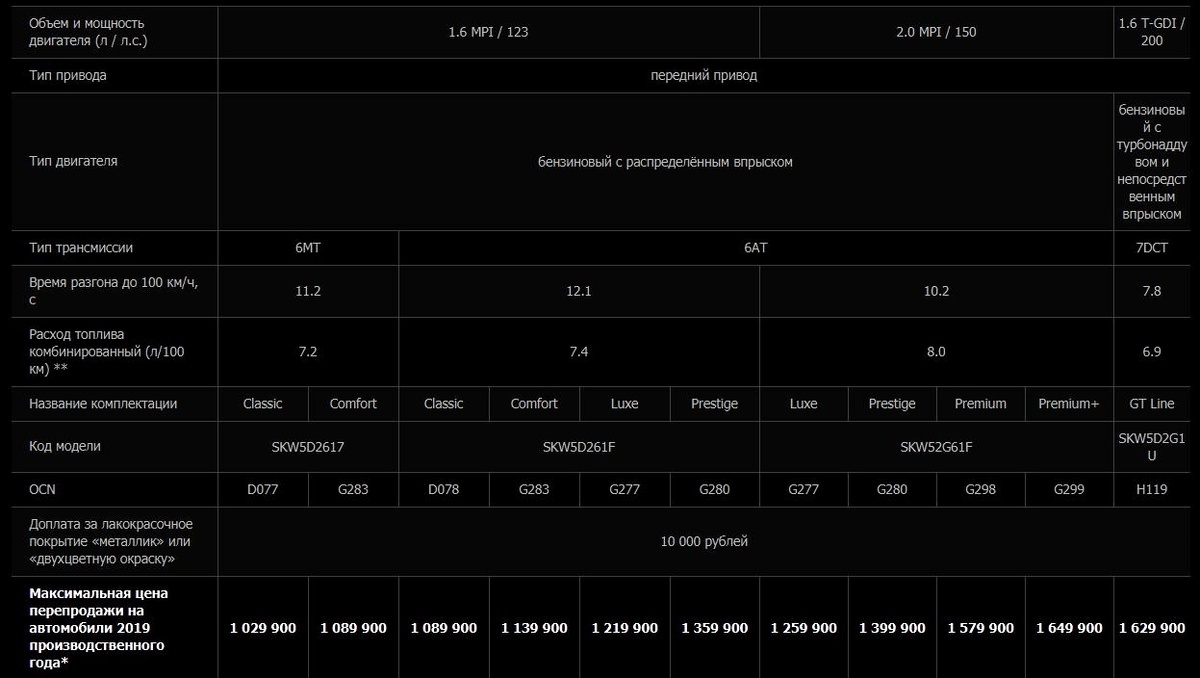Select the 'OCN' row label
Image resolution: width=1200 pixels, height=678 pixels.
click(42, 490)
